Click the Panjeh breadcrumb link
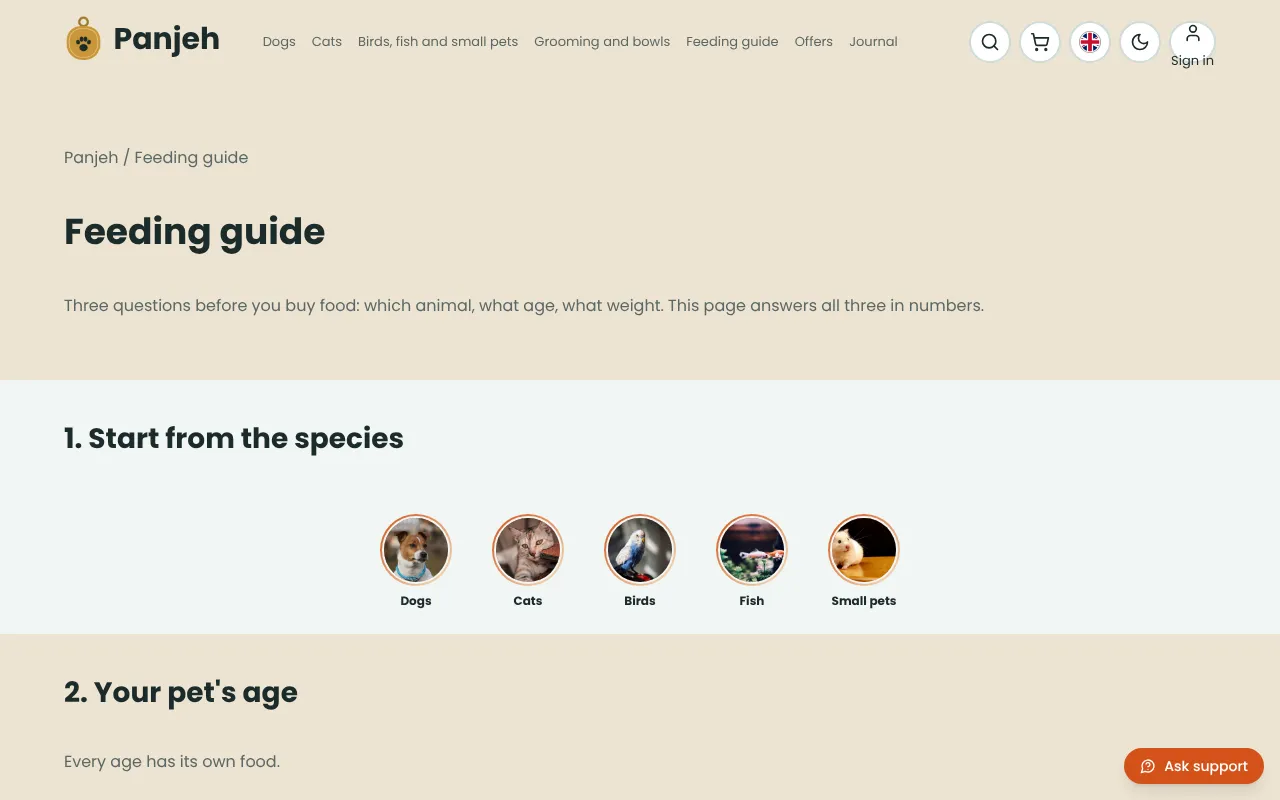 coord(91,157)
